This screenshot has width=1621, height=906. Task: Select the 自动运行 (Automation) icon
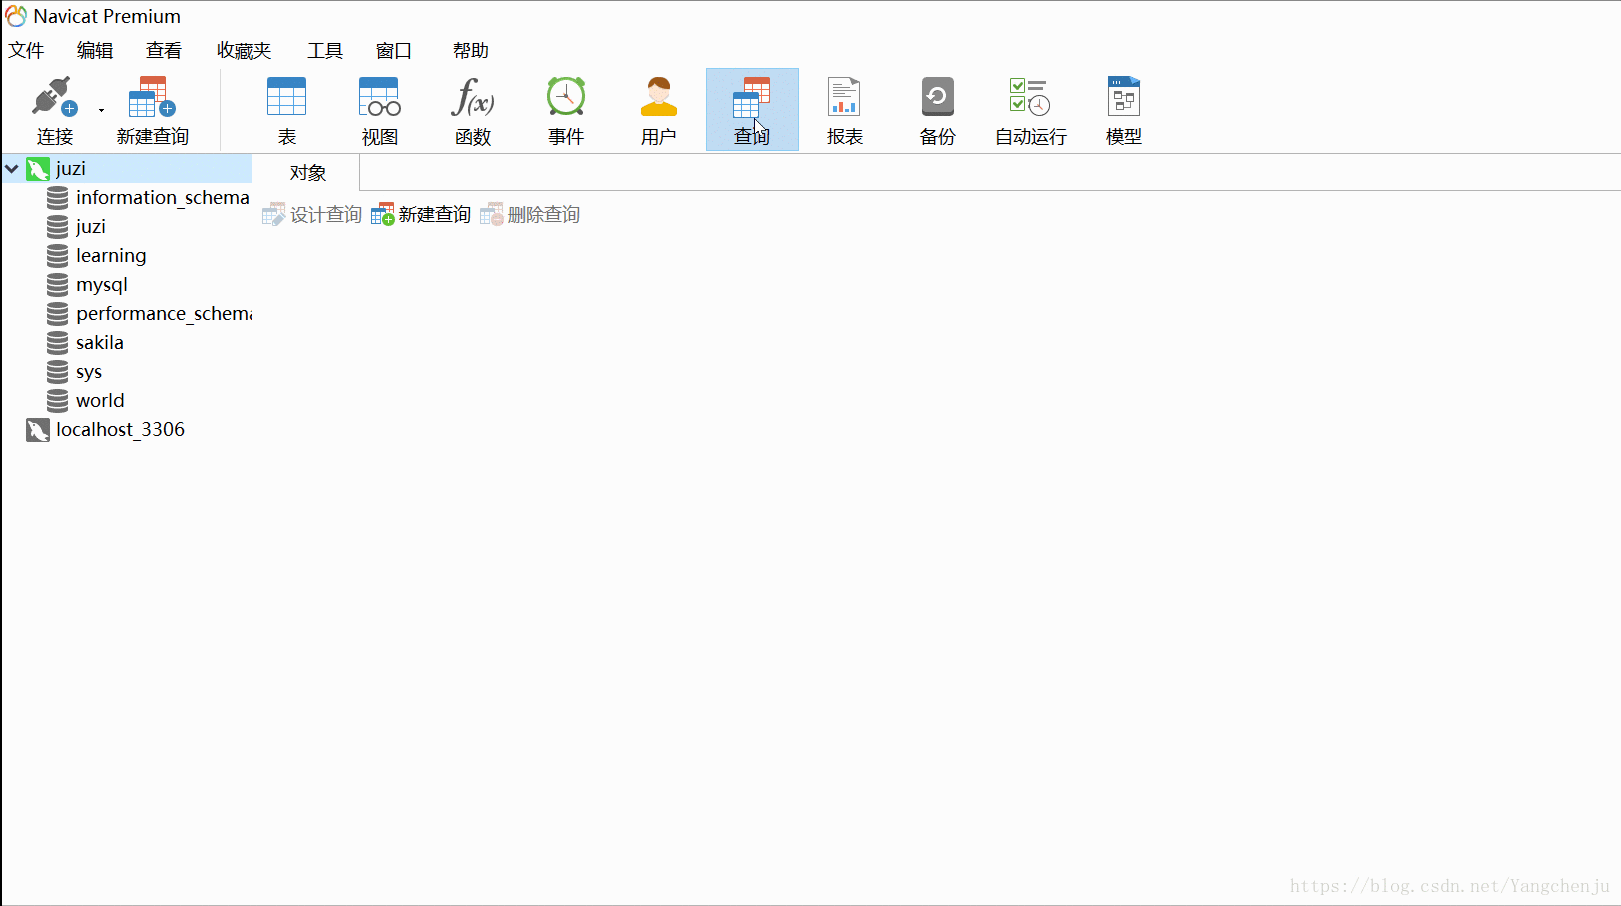[1029, 109]
